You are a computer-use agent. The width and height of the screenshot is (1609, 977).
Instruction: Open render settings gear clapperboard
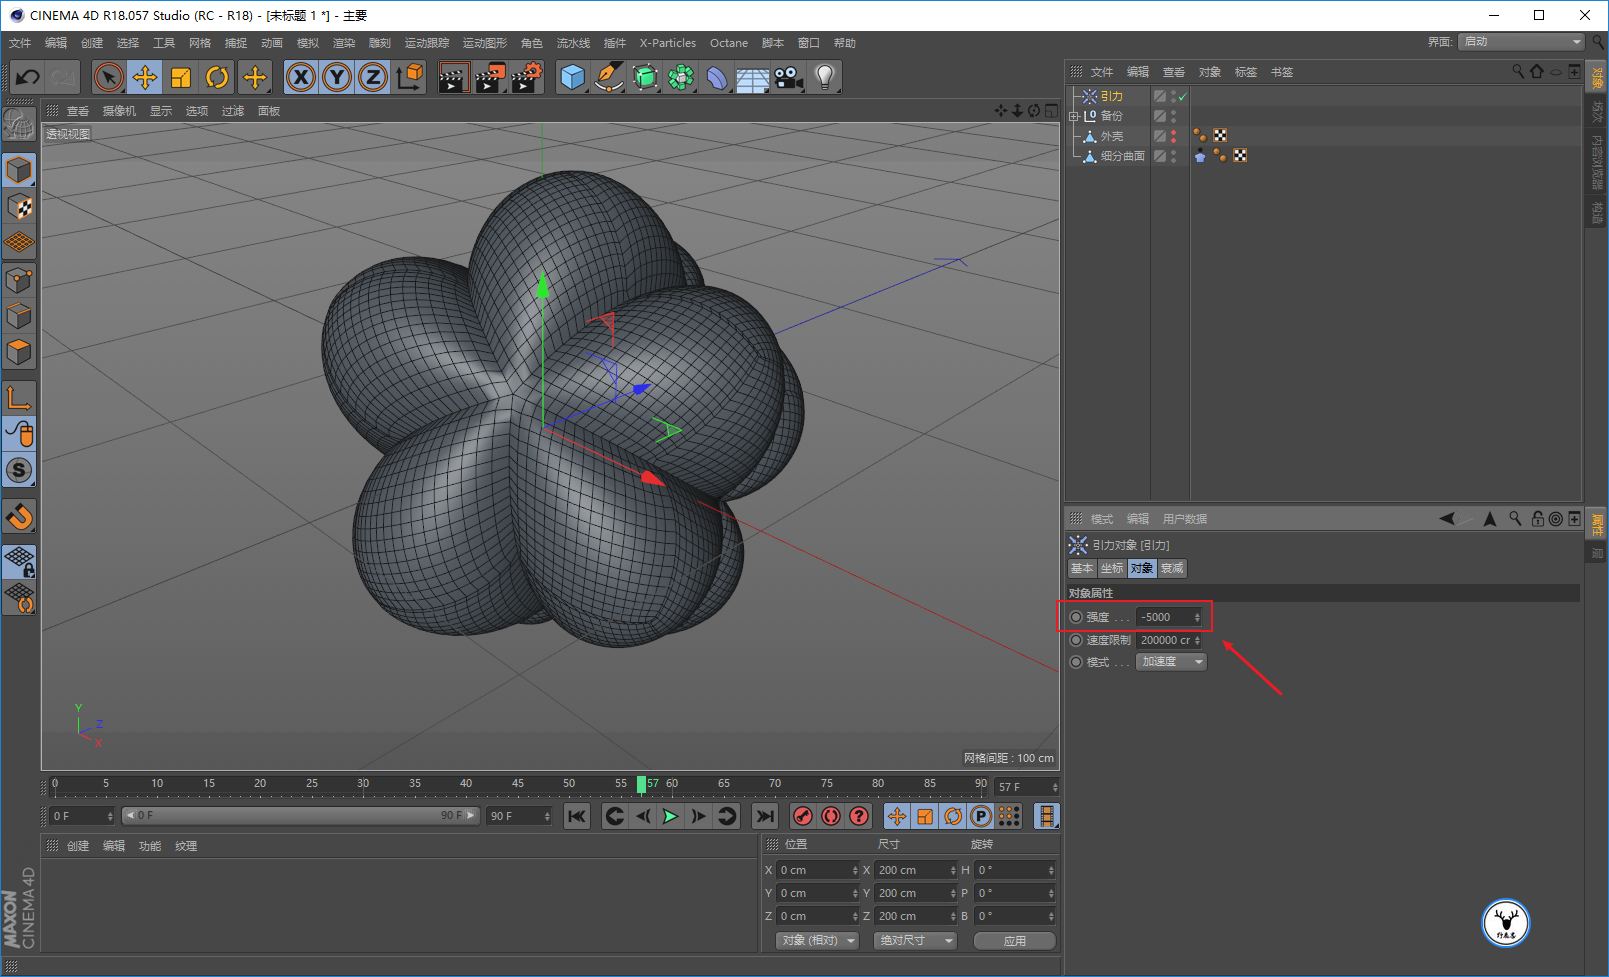526,77
